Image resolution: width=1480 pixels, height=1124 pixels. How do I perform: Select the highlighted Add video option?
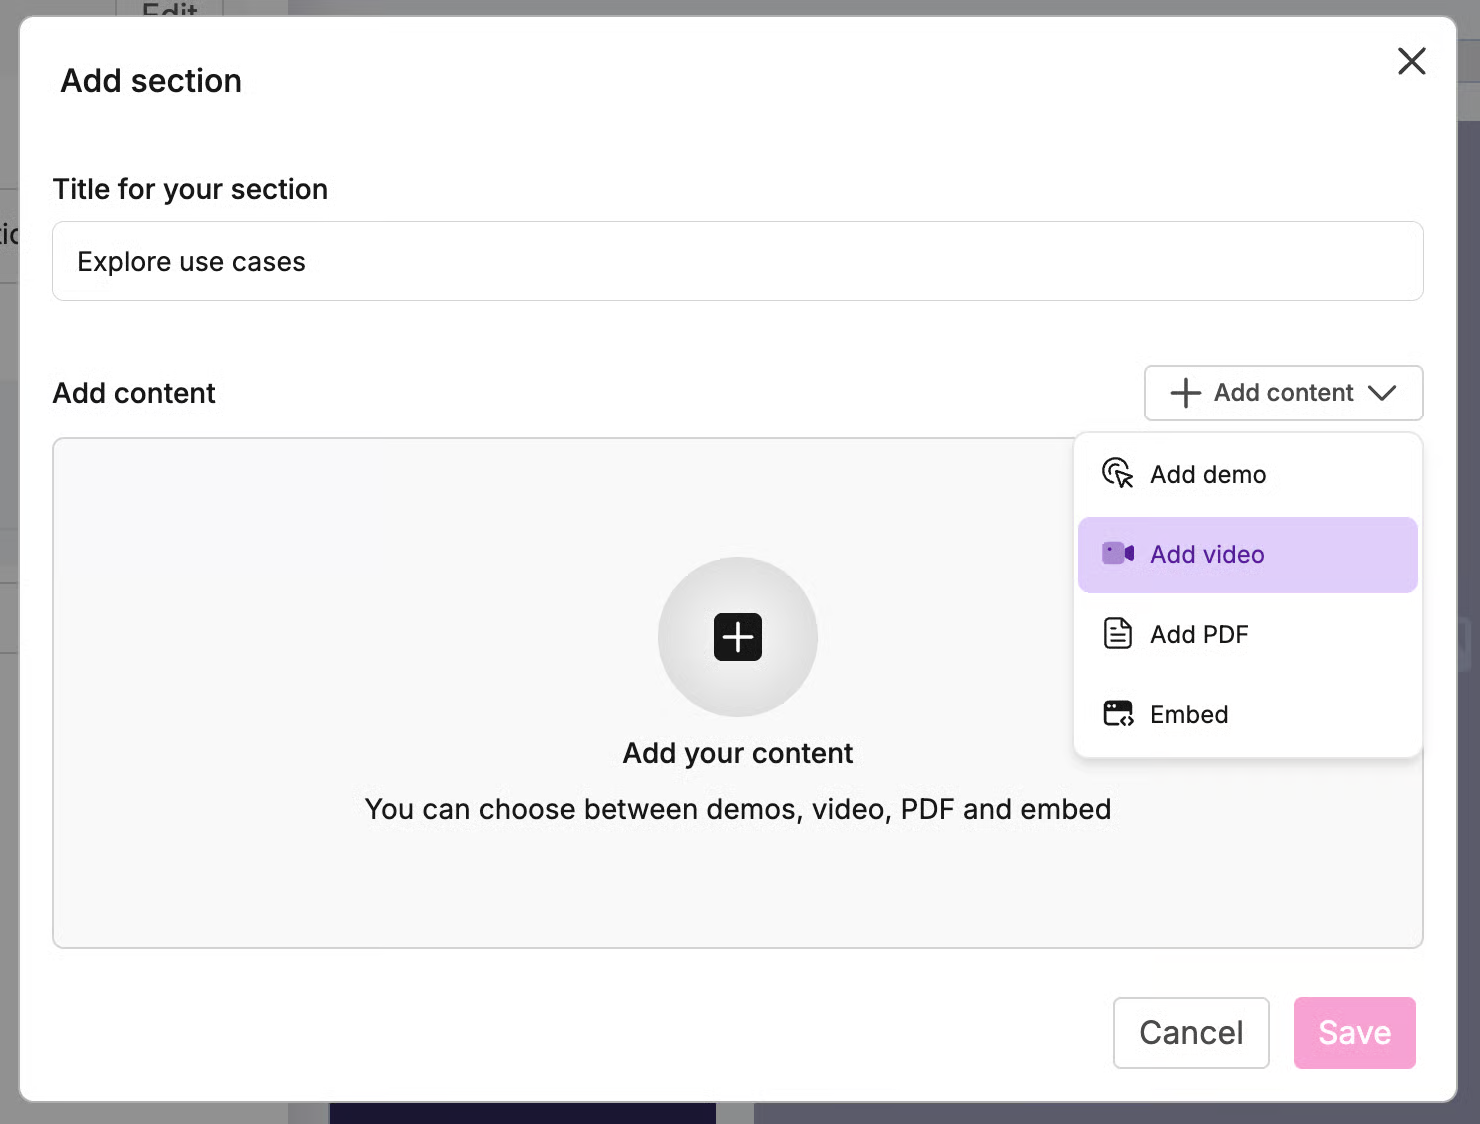[x=1207, y=555]
